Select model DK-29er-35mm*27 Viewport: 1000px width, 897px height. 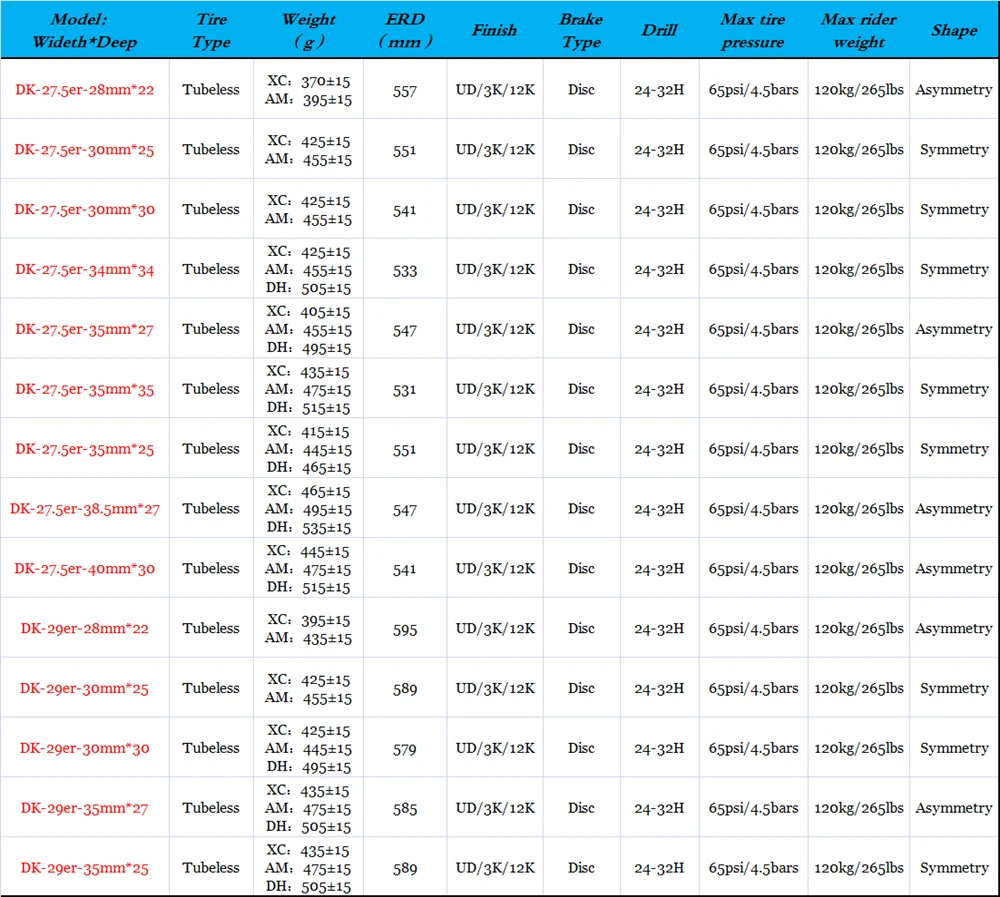pyautogui.click(x=85, y=808)
